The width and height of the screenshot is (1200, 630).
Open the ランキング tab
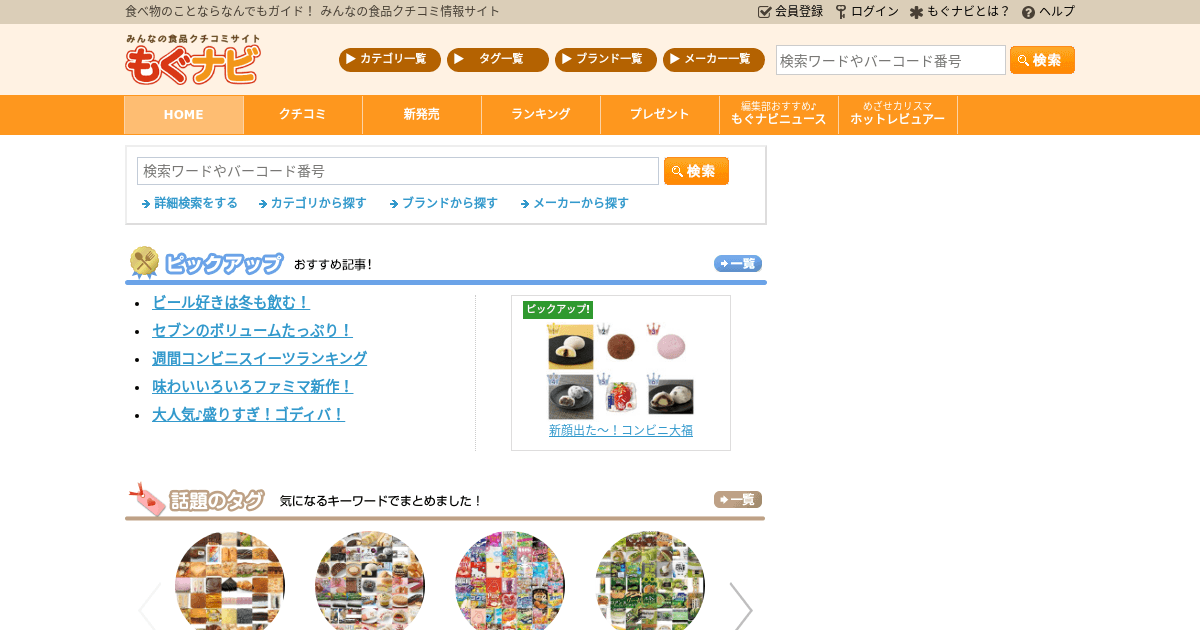click(x=540, y=114)
